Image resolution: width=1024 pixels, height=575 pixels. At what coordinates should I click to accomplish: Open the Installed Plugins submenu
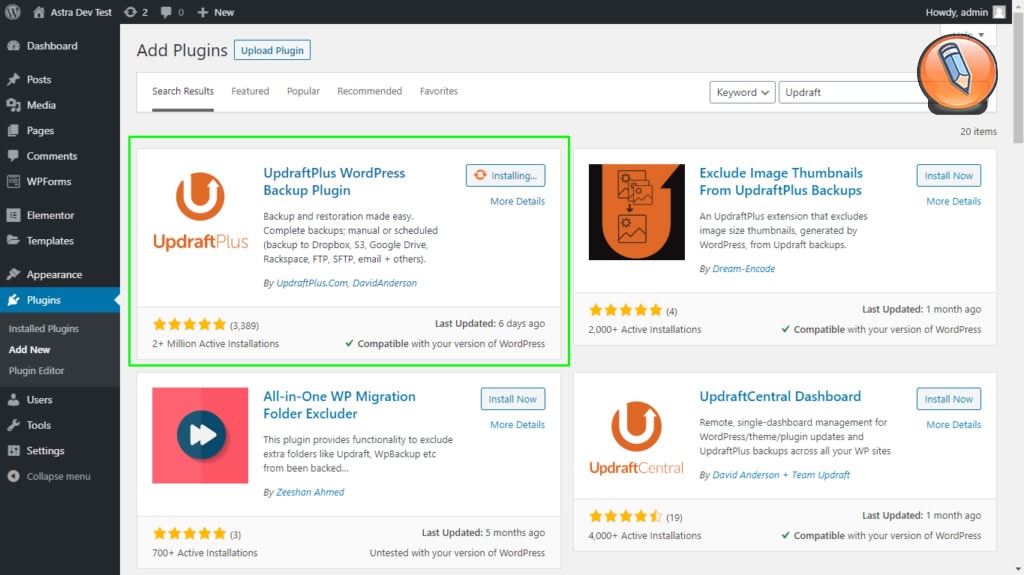point(44,329)
